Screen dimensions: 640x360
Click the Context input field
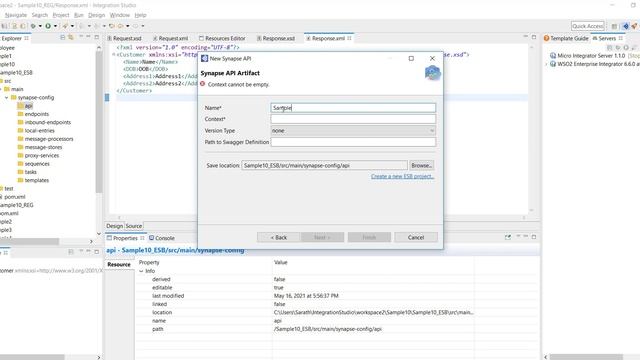pos(353,119)
